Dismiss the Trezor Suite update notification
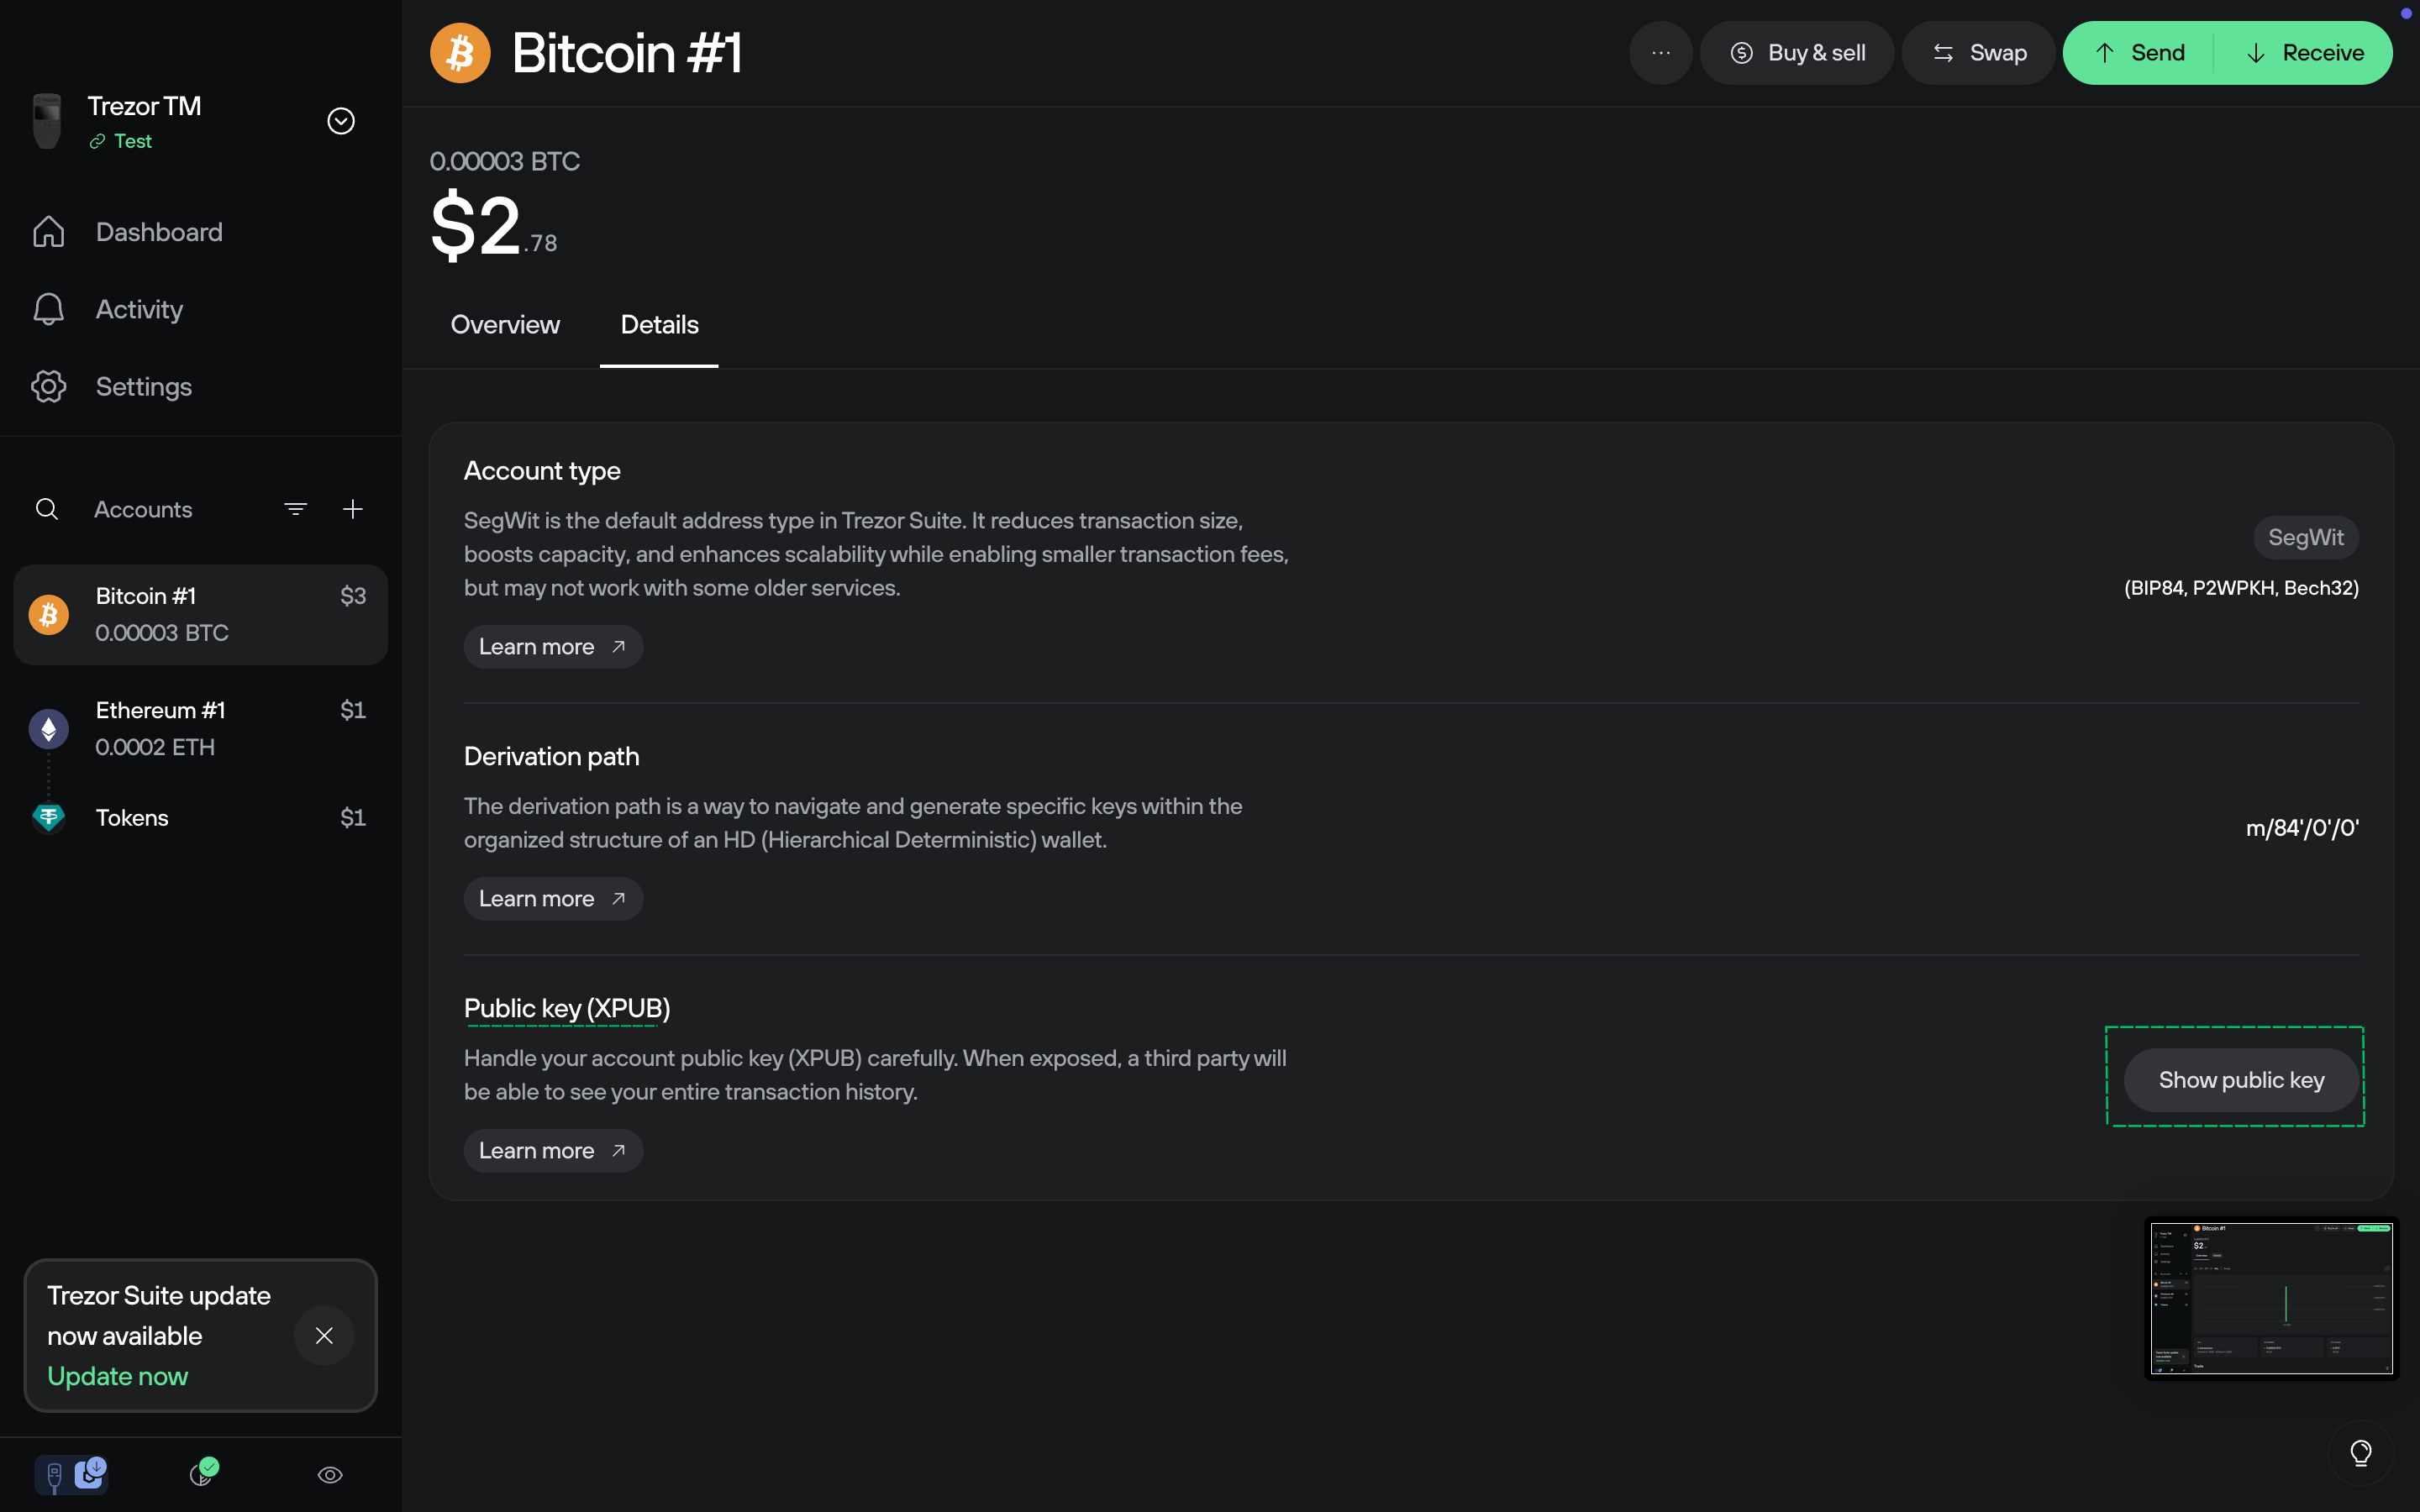Image resolution: width=2420 pixels, height=1512 pixels. point(324,1335)
